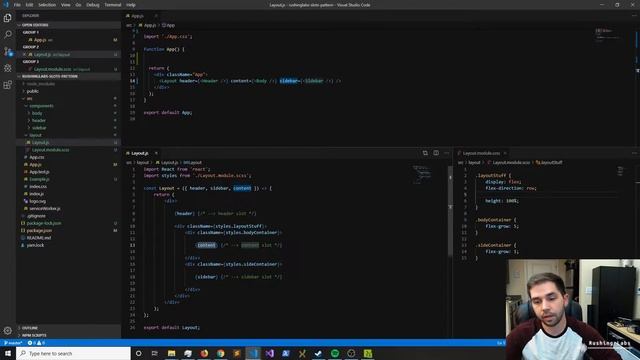Open Firefox from the taskbar
640x360 pixels.
pos(204,353)
